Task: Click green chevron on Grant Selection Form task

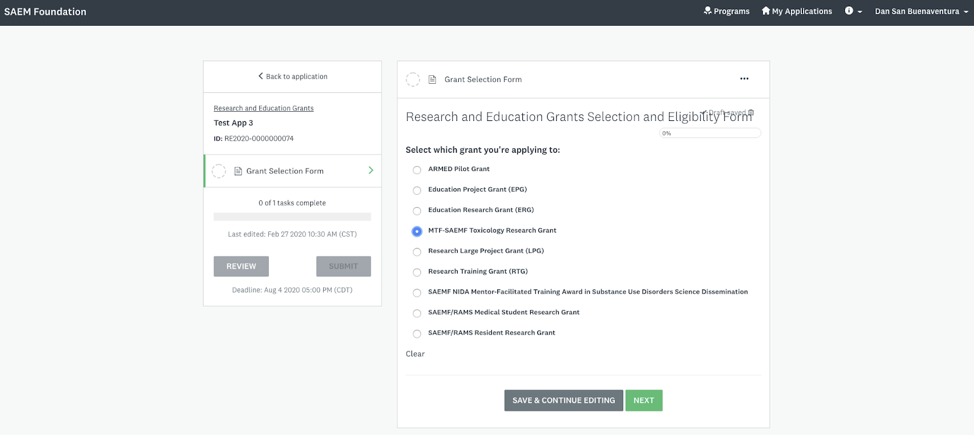Action: pos(371,171)
